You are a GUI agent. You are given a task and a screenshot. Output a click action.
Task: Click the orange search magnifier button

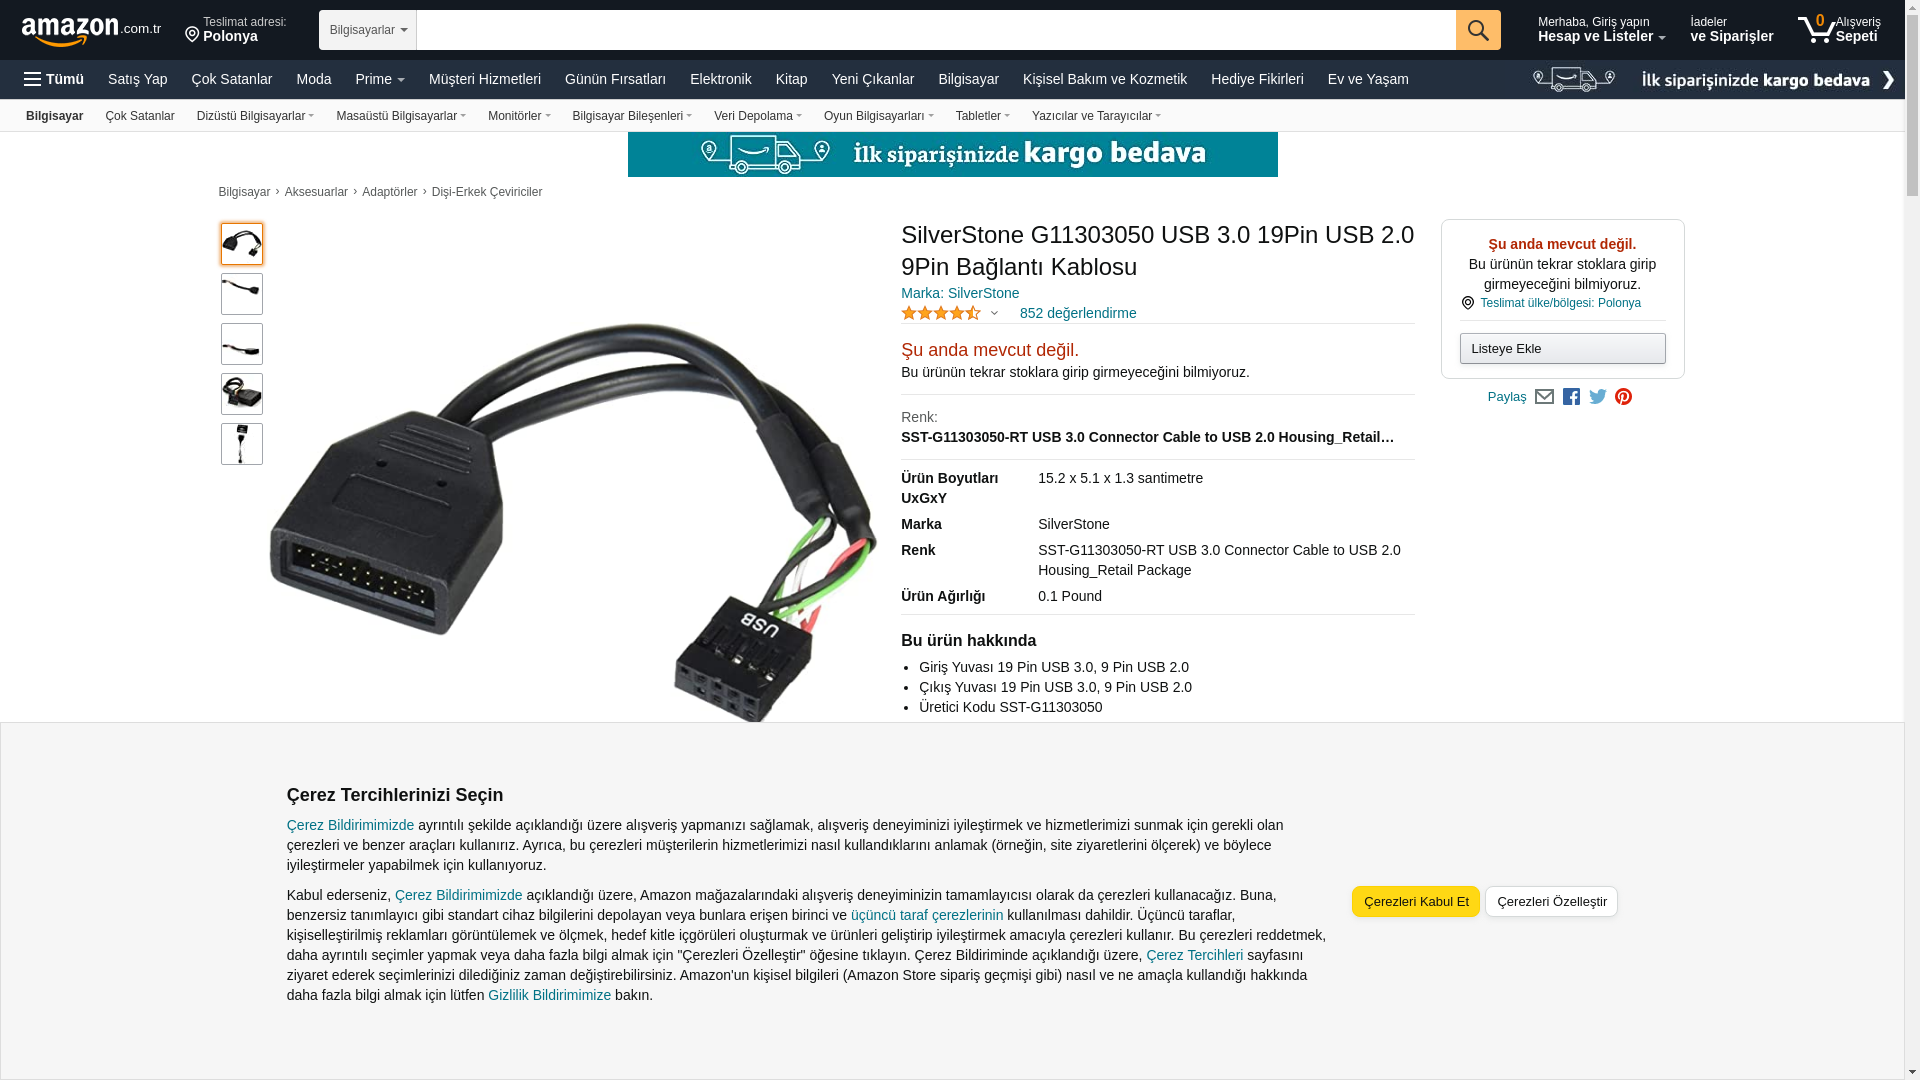(x=1478, y=30)
